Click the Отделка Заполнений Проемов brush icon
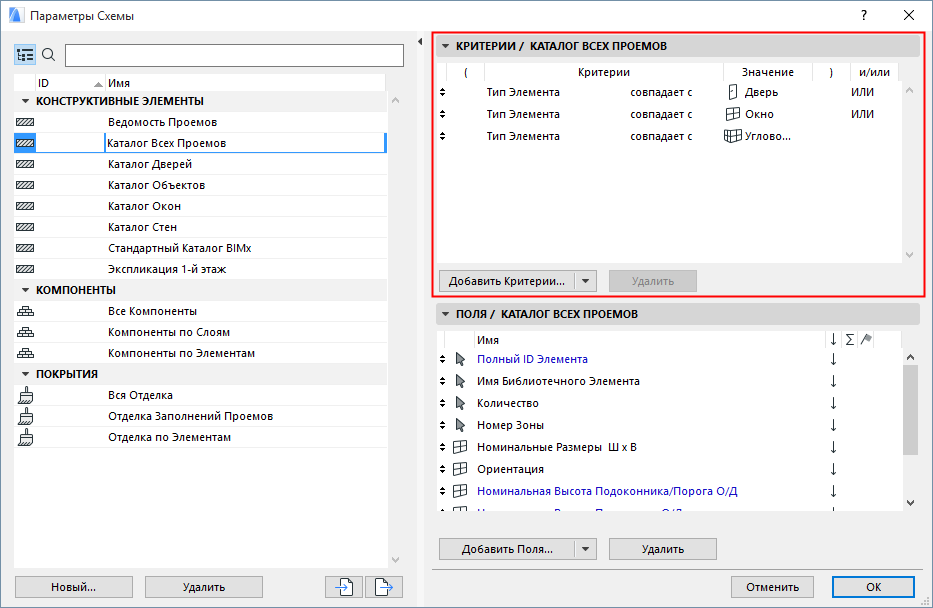The image size is (933, 608). (26, 416)
